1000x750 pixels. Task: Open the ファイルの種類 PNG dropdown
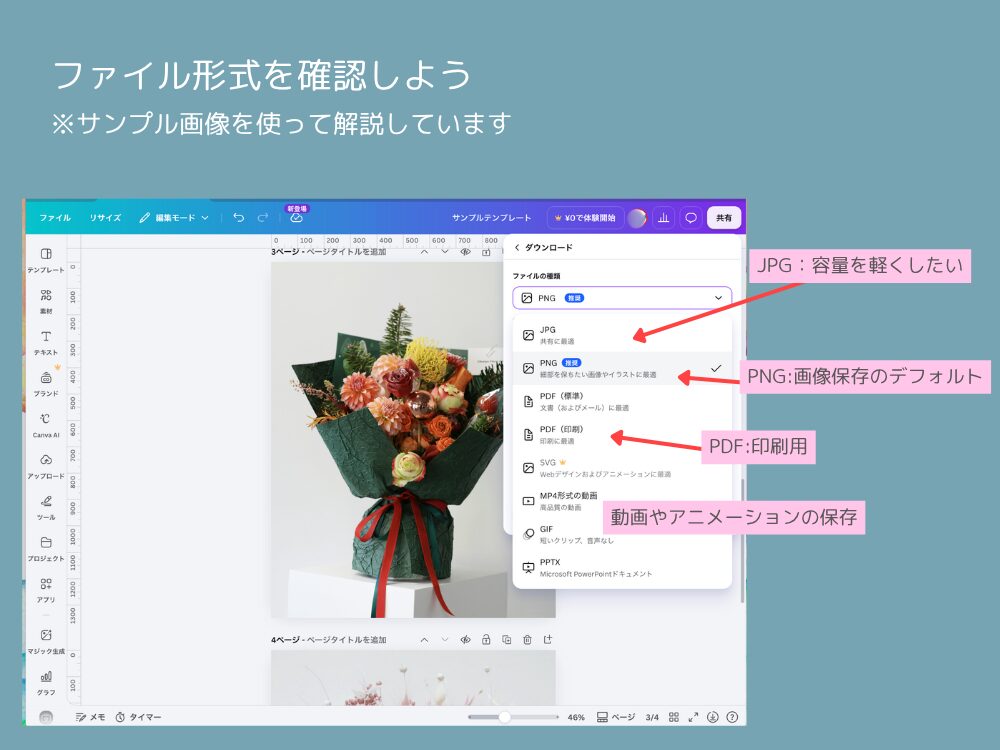622,298
